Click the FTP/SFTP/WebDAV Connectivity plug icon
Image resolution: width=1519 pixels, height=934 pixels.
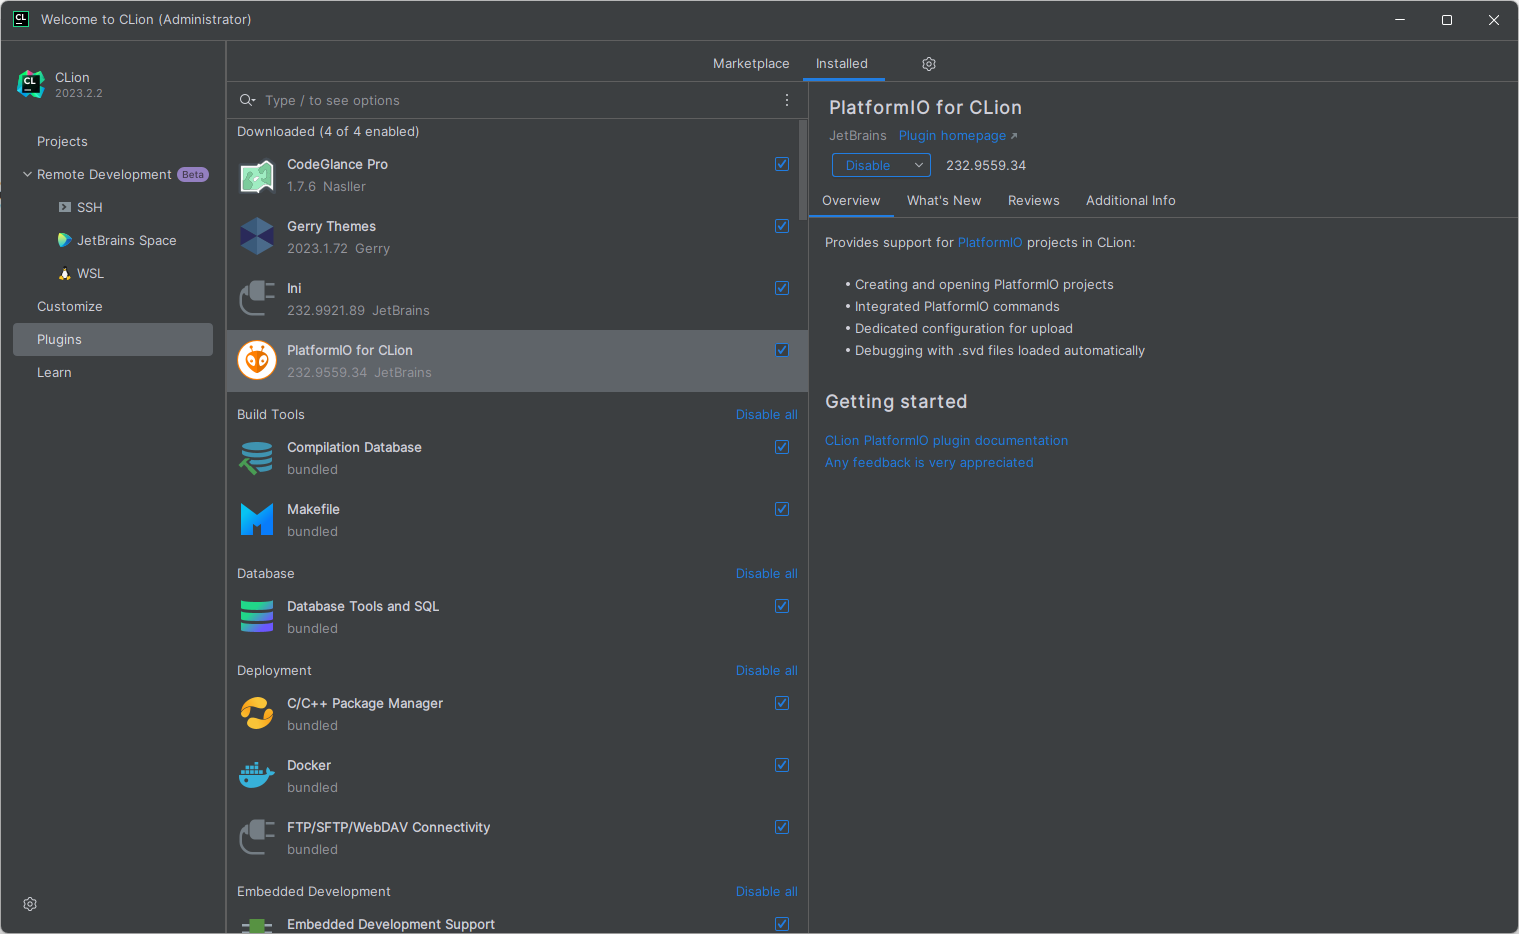[x=257, y=838]
